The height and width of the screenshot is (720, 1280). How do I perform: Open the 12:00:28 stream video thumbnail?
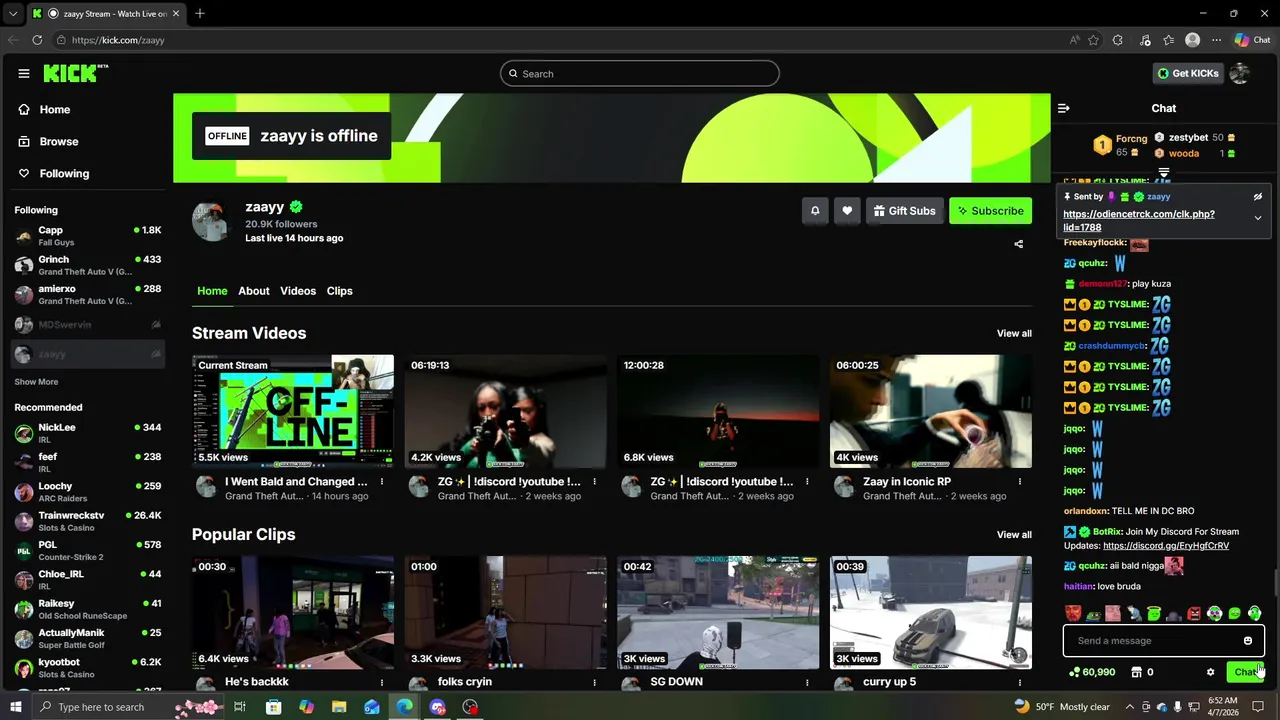pos(718,411)
